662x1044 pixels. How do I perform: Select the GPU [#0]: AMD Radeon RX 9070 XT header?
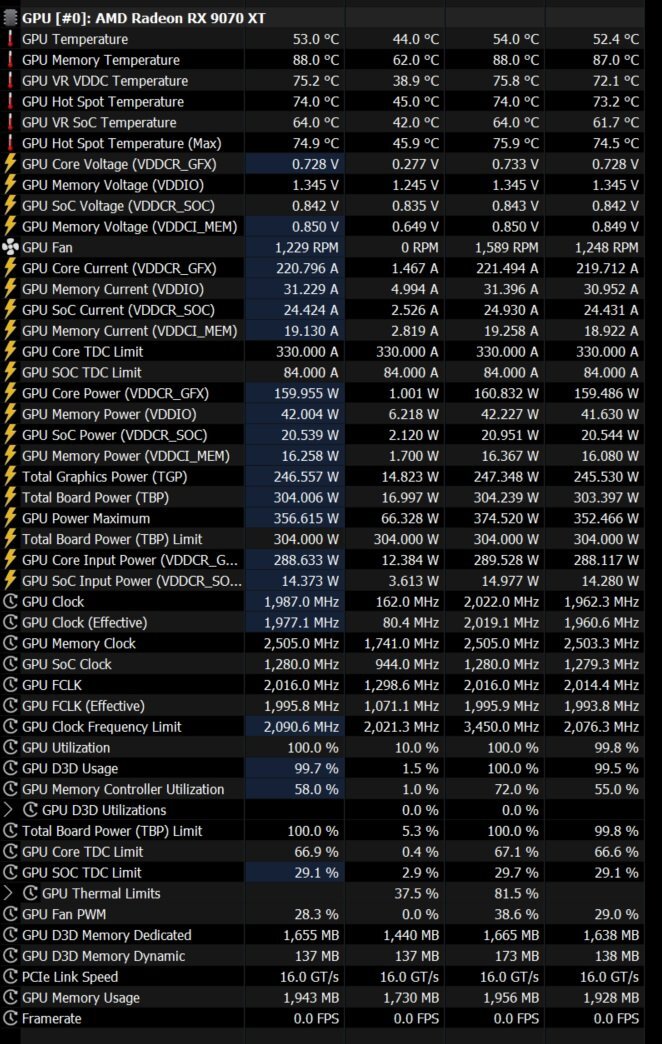pos(144,19)
